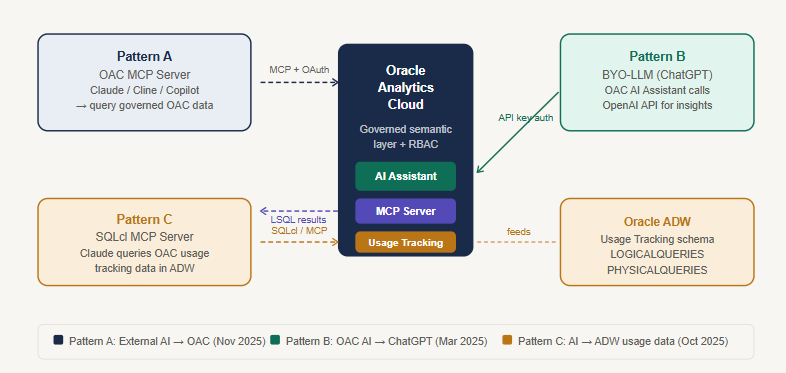This screenshot has width=786, height=373.
Task: Click the BYO-LLM (ChatGPT) label
Action: [657, 75]
